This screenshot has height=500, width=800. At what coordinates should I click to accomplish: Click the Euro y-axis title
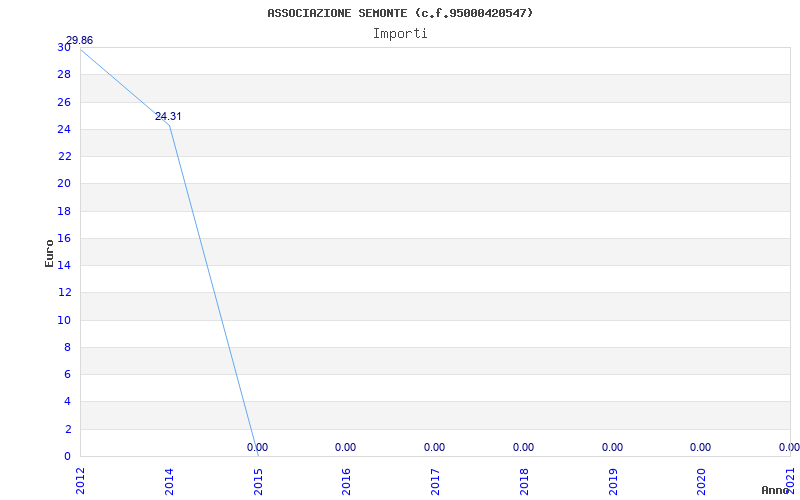[x=49, y=253]
